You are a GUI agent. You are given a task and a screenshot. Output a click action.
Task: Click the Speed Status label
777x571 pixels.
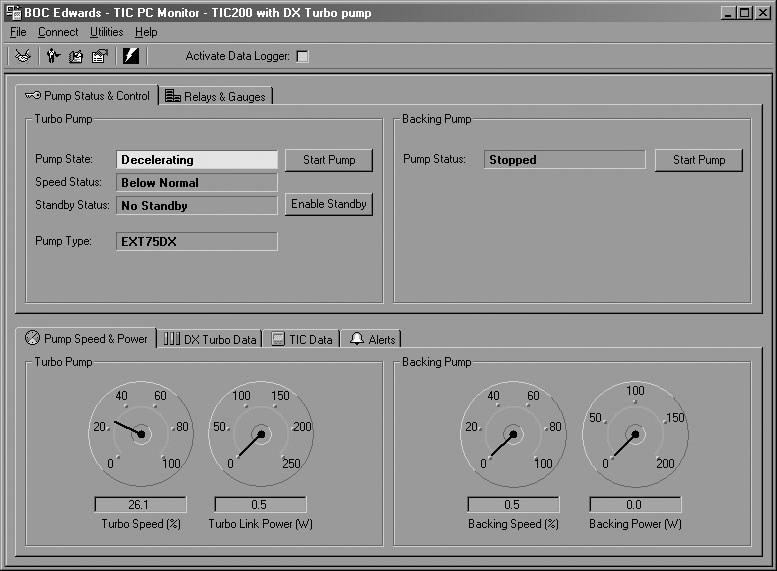click(x=68, y=182)
